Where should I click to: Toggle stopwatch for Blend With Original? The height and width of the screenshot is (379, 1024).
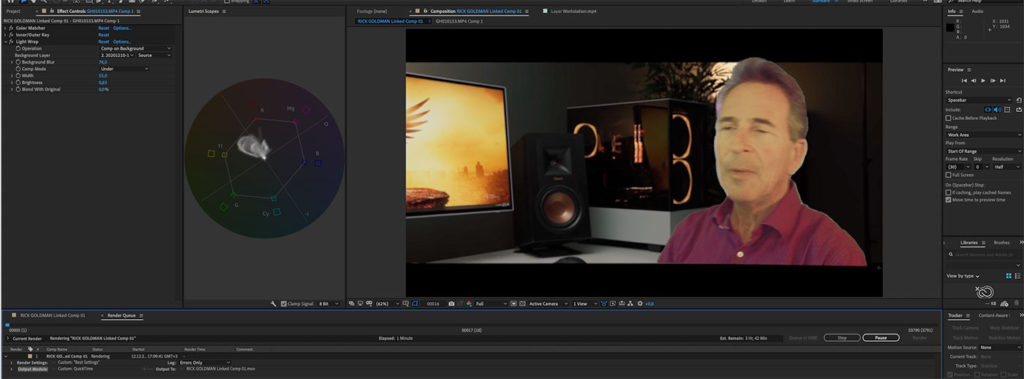pyautogui.click(x=18, y=89)
